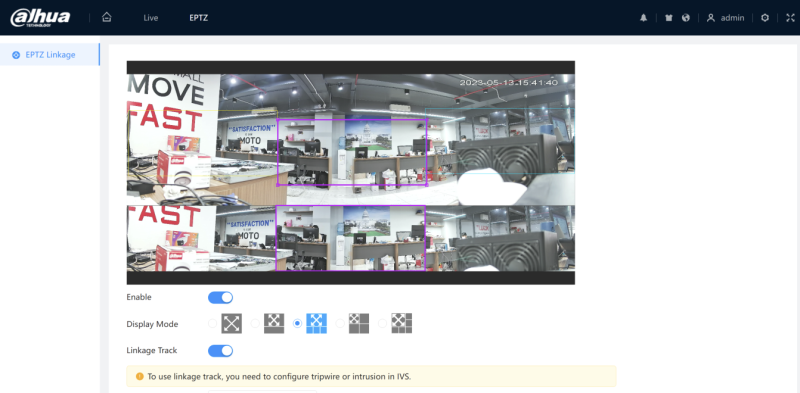
Task: Open the EPTZ tab
Action: [198, 18]
